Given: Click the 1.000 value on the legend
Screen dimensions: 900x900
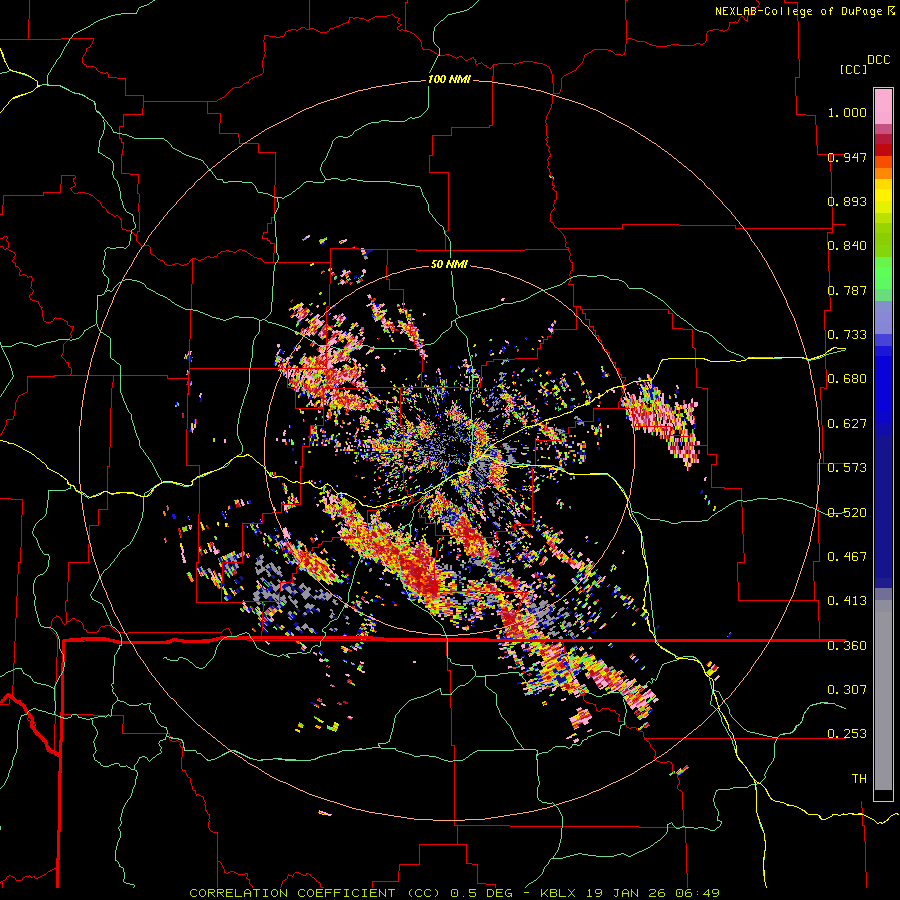Looking at the screenshot, I should (847, 112).
